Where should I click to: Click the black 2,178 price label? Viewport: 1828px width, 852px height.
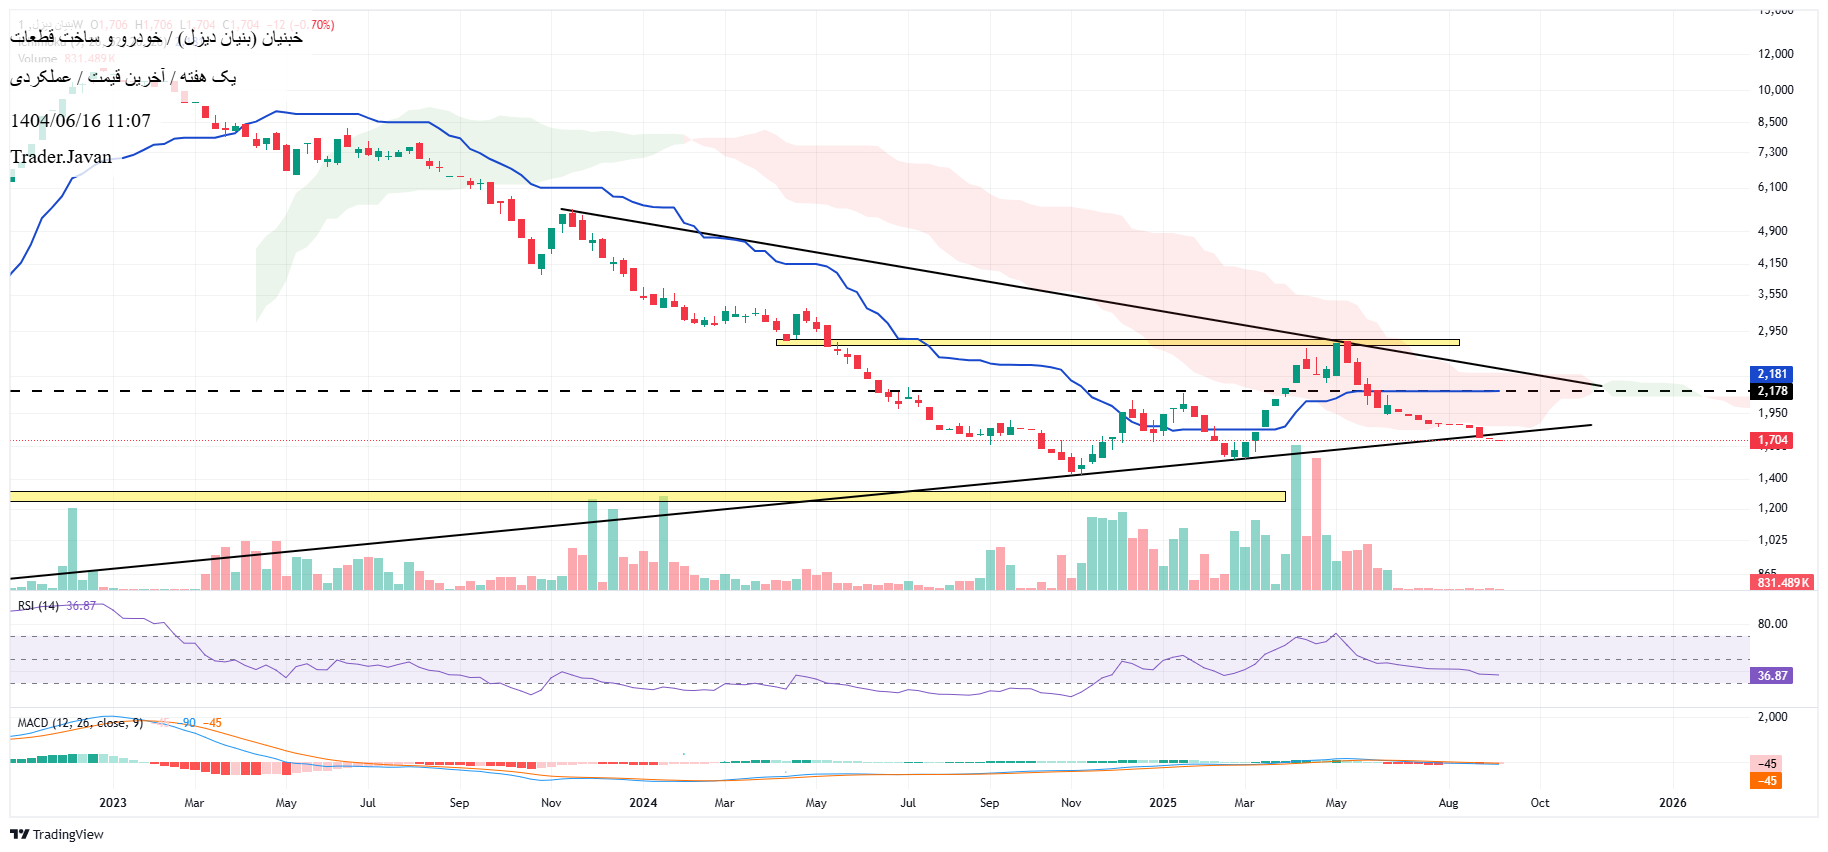1772,391
